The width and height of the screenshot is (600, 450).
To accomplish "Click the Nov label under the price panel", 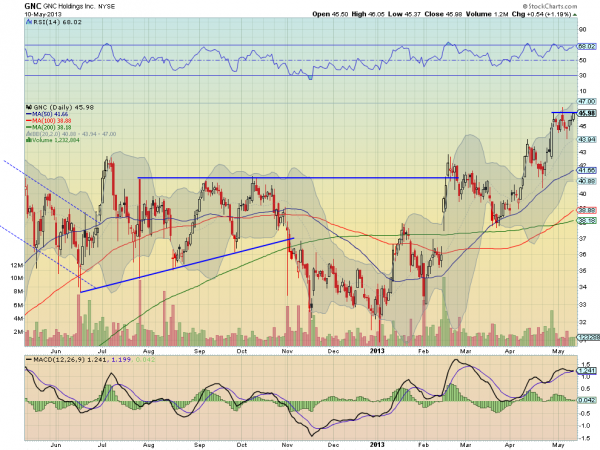I will [287, 351].
